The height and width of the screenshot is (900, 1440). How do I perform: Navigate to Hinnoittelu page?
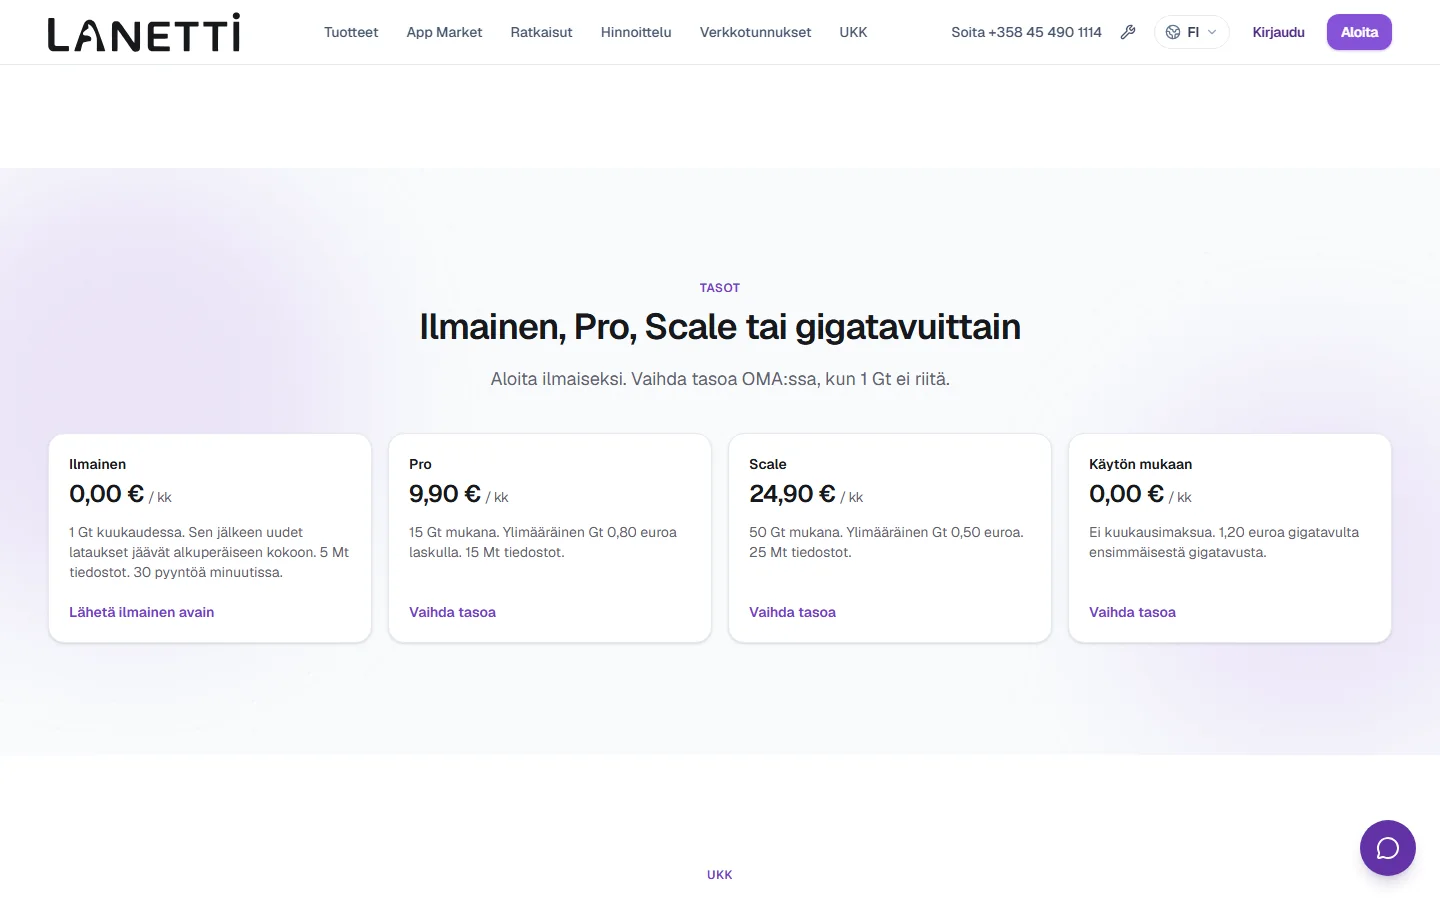(x=636, y=32)
